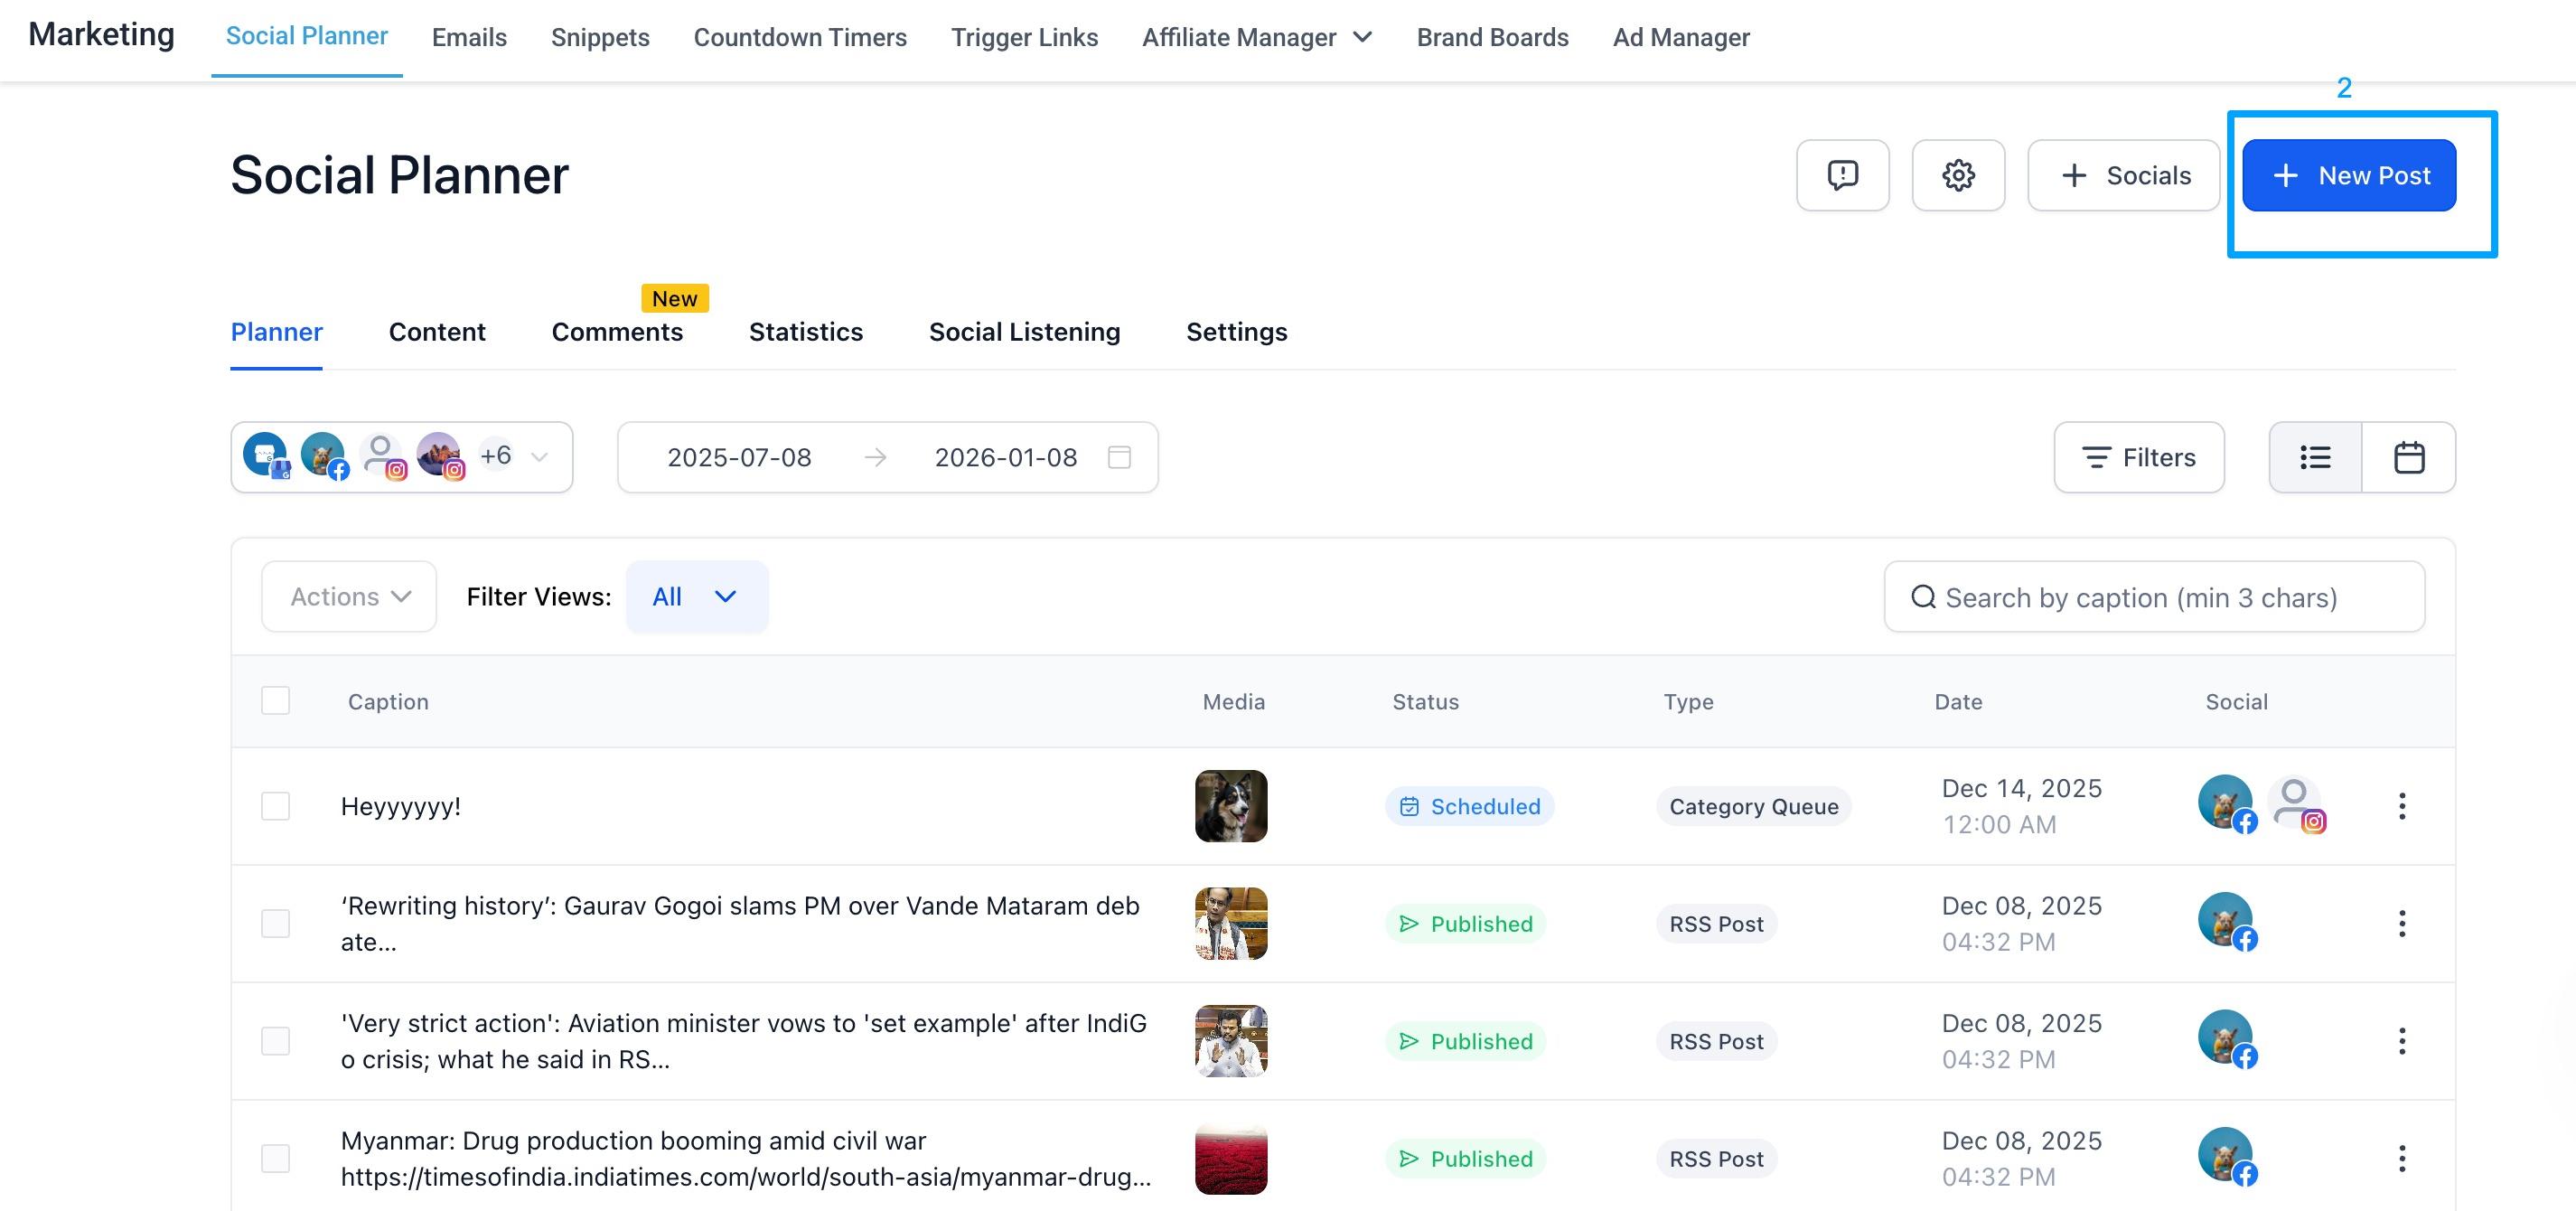Image resolution: width=2576 pixels, height=1211 pixels.
Task: Click the Filters button
Action: [2138, 457]
